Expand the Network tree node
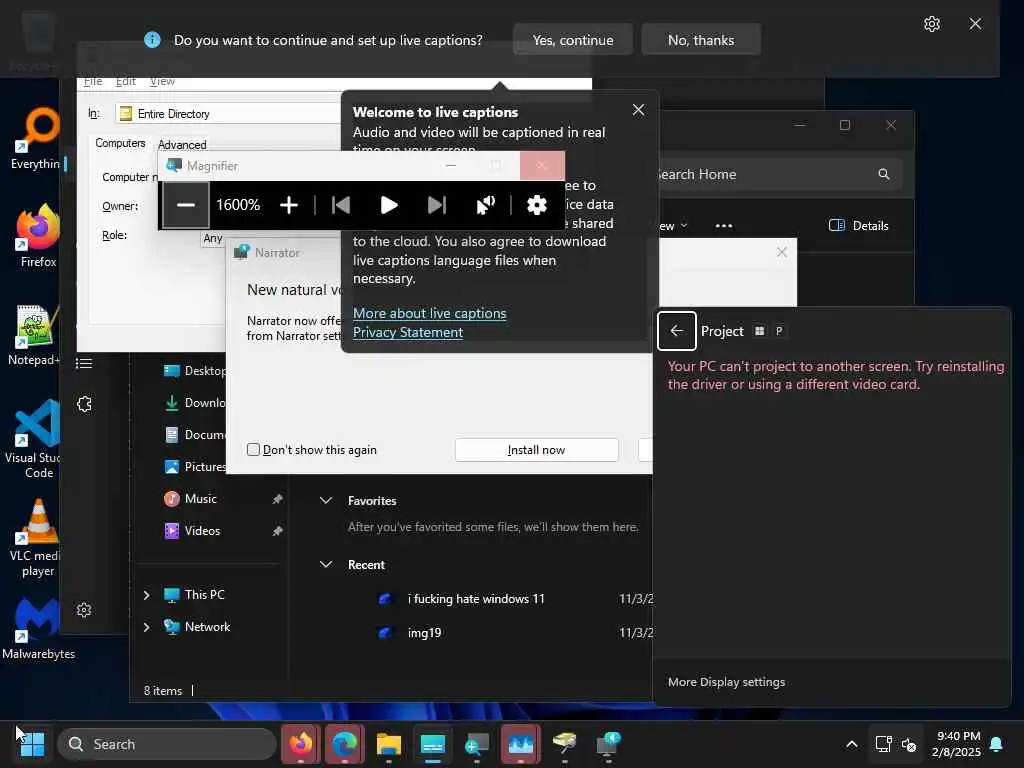Image resolution: width=1024 pixels, height=768 pixels. point(146,627)
